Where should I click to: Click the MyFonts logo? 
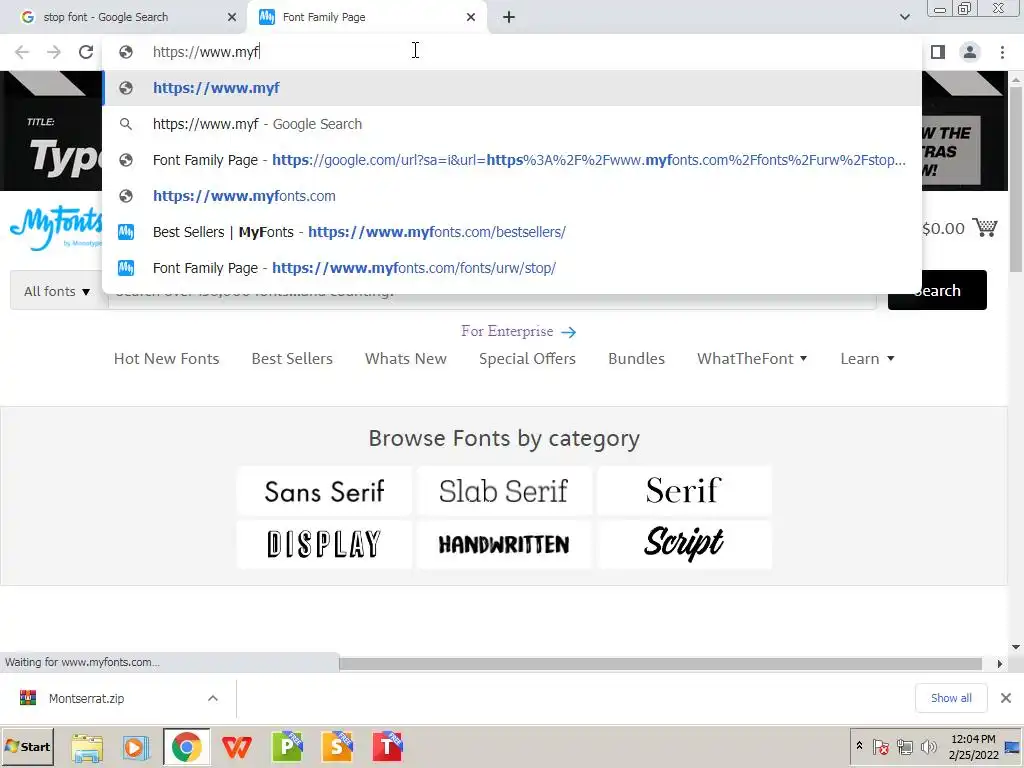tap(56, 227)
